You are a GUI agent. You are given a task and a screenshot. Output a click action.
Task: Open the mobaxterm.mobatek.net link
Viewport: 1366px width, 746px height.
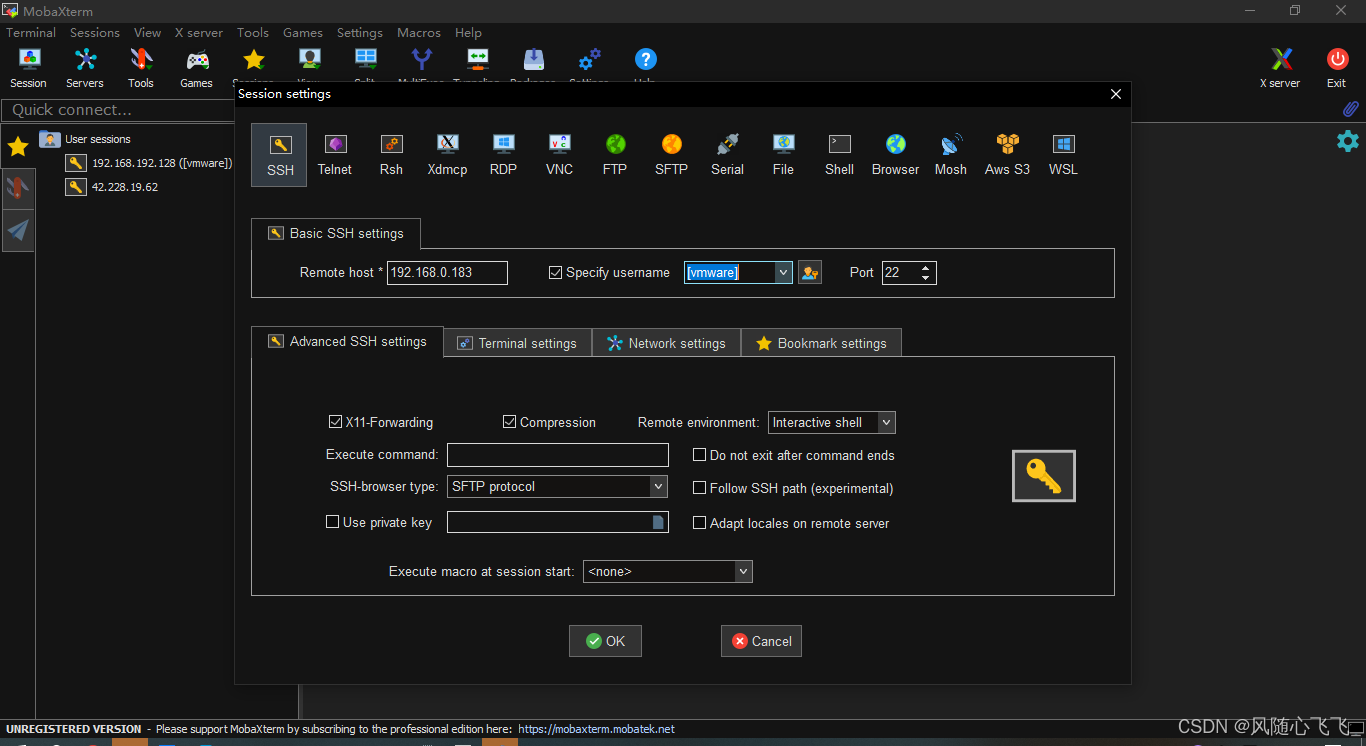pyautogui.click(x=596, y=729)
